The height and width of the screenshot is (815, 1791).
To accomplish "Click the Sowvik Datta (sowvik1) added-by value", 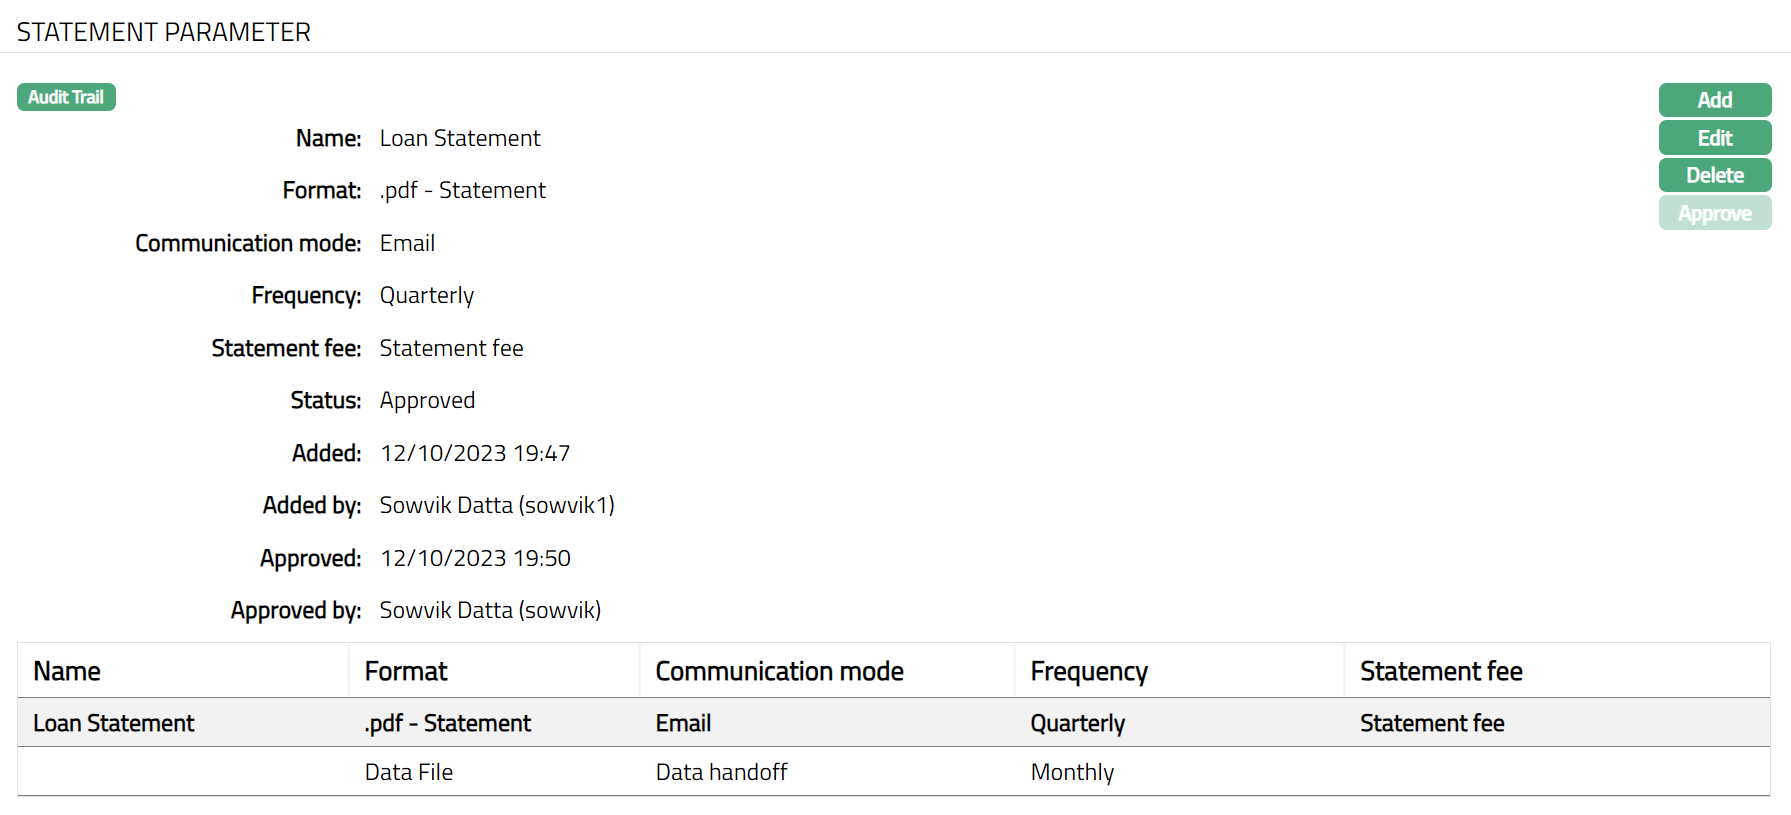I will pyautogui.click(x=497, y=505).
